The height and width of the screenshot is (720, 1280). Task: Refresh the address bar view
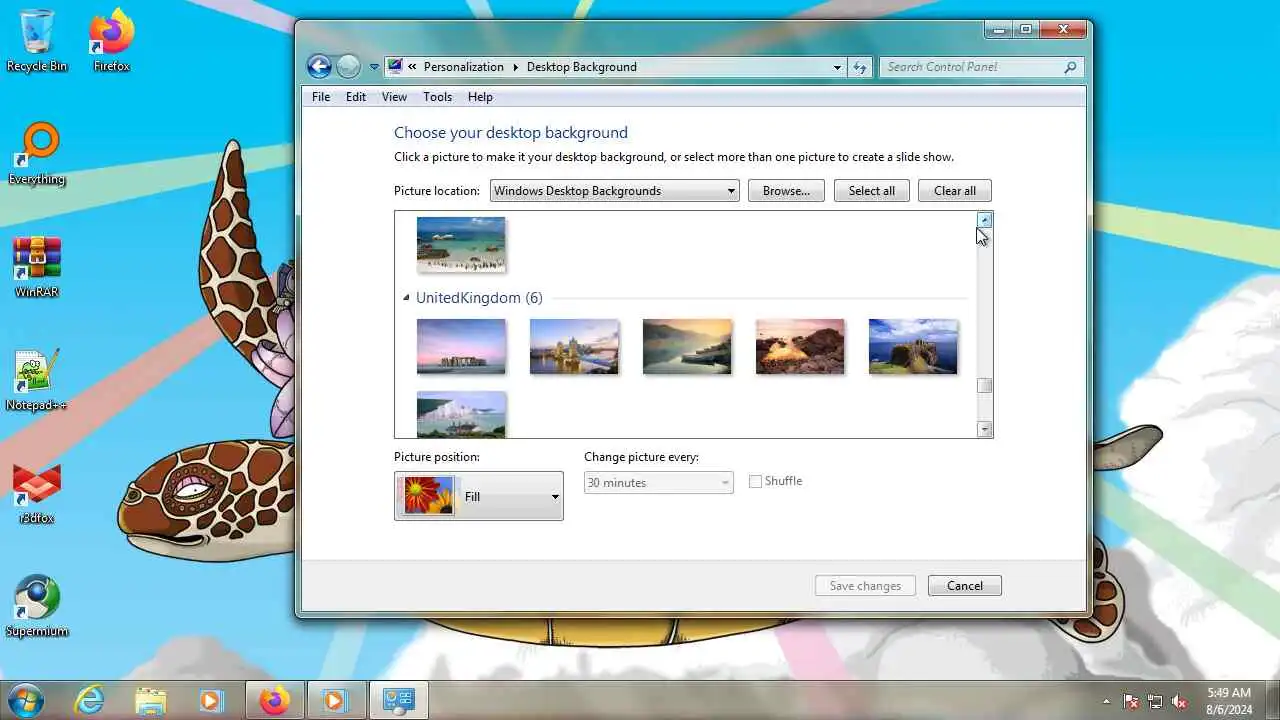(860, 67)
